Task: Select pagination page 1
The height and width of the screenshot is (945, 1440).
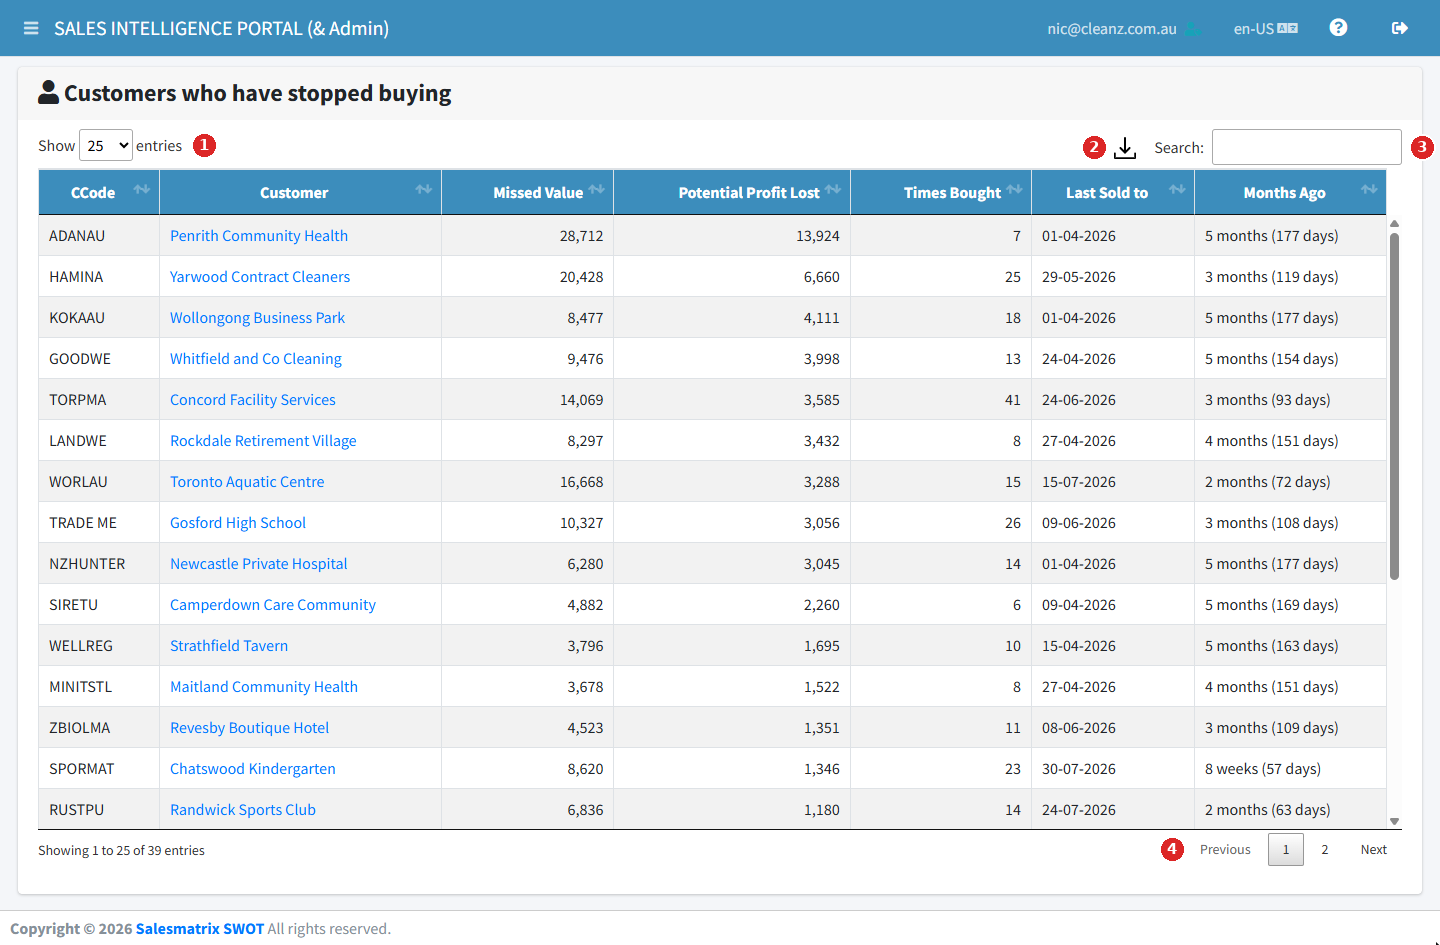Action: 1286,850
